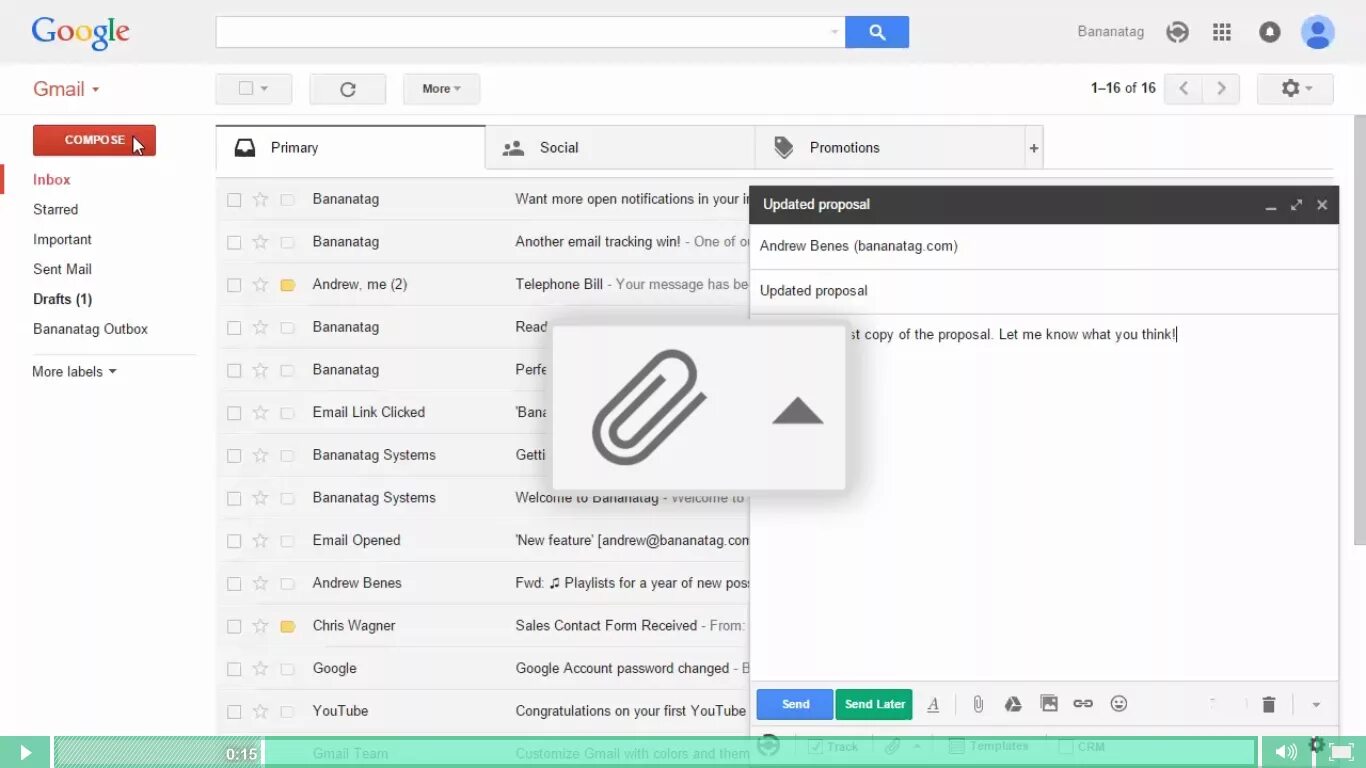This screenshot has height=768, width=1366.
Task: Open the Google apps grid
Action: (1222, 32)
